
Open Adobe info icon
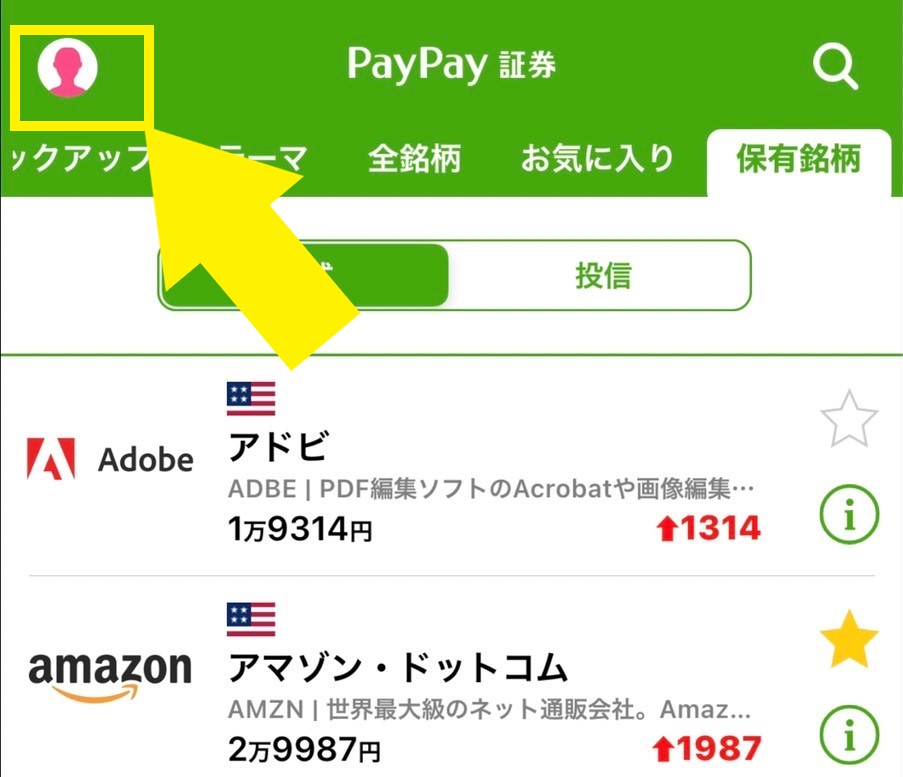849,514
